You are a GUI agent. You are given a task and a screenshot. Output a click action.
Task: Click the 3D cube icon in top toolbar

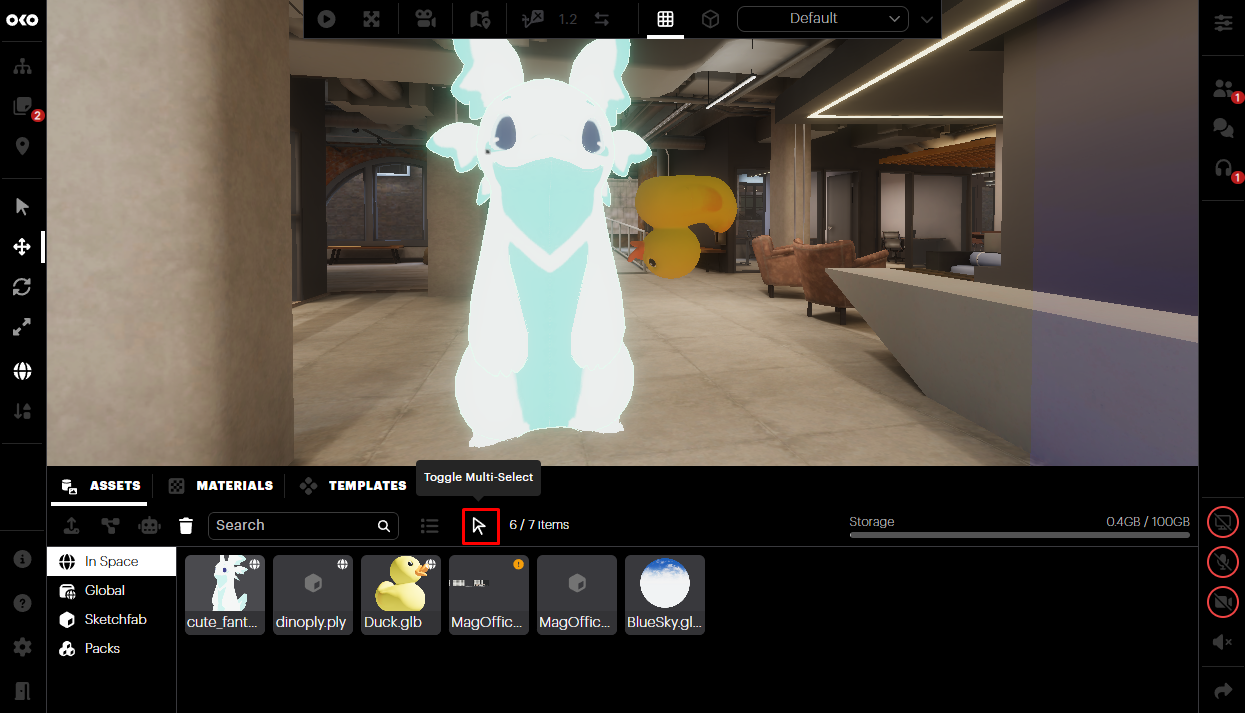click(x=710, y=18)
